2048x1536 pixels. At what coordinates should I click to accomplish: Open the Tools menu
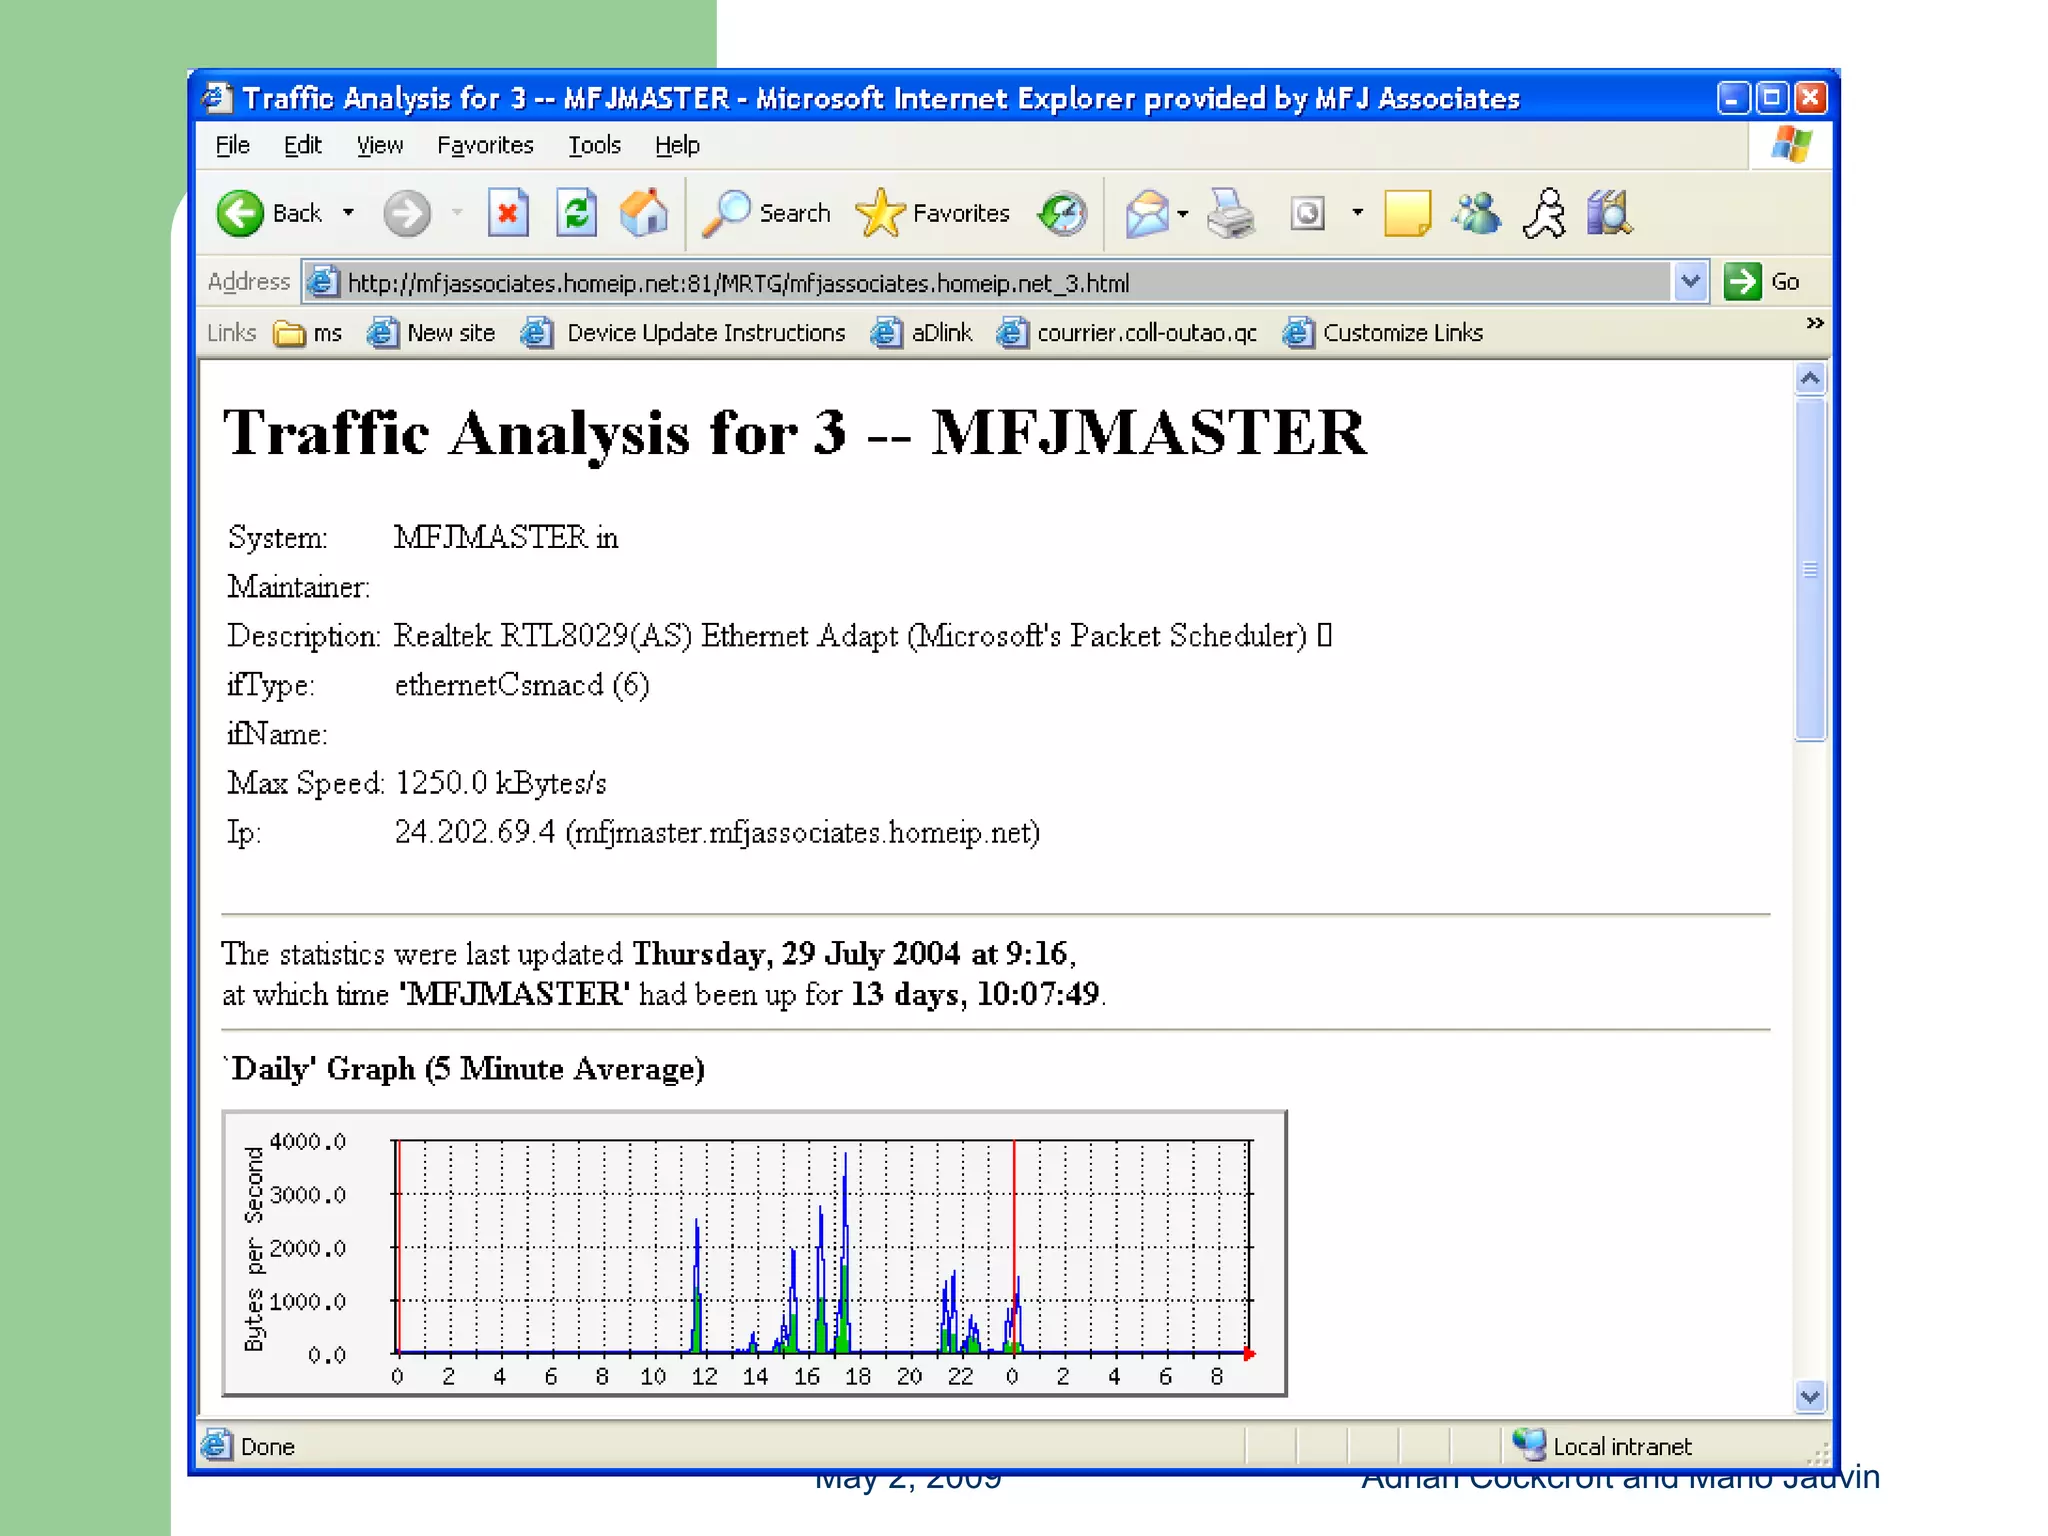point(594,146)
